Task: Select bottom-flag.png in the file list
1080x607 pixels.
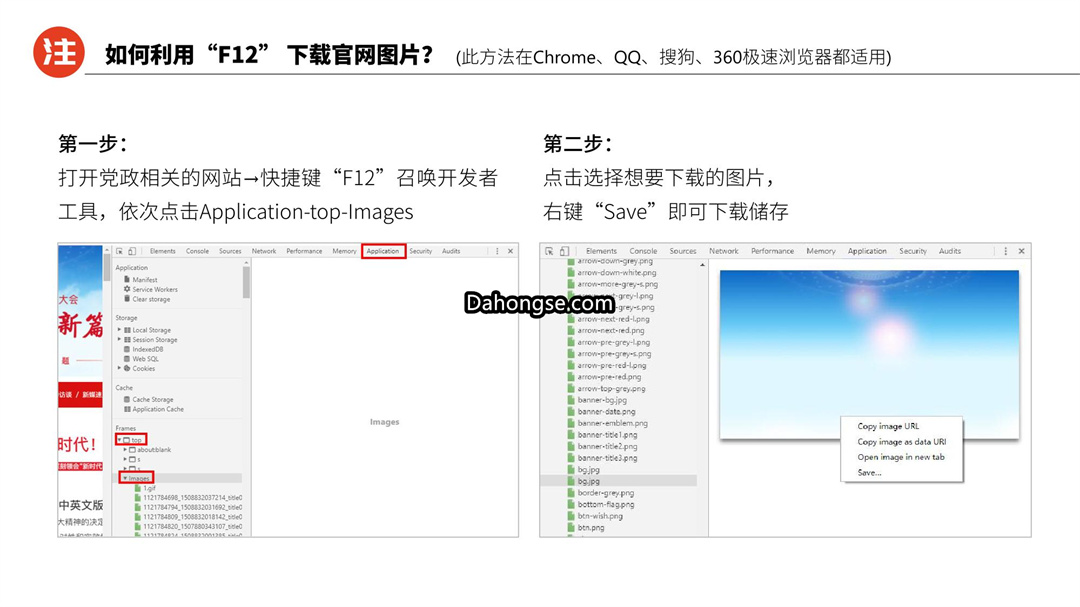Action: coord(606,504)
